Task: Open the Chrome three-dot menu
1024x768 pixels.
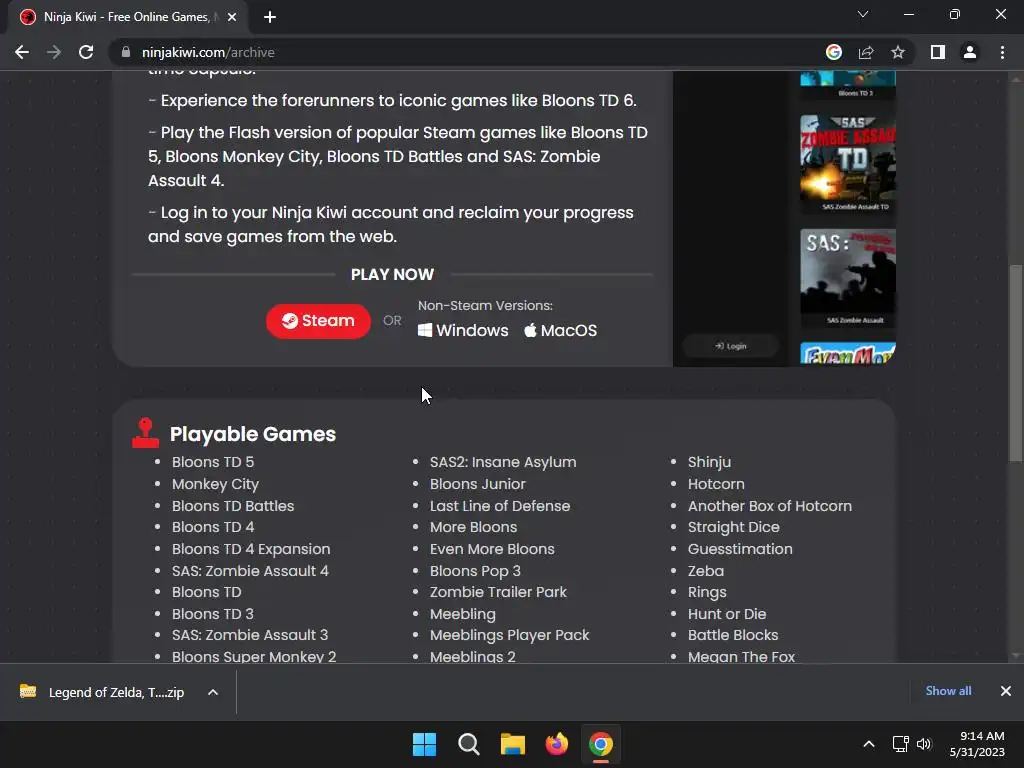Action: pyautogui.click(x=1002, y=52)
